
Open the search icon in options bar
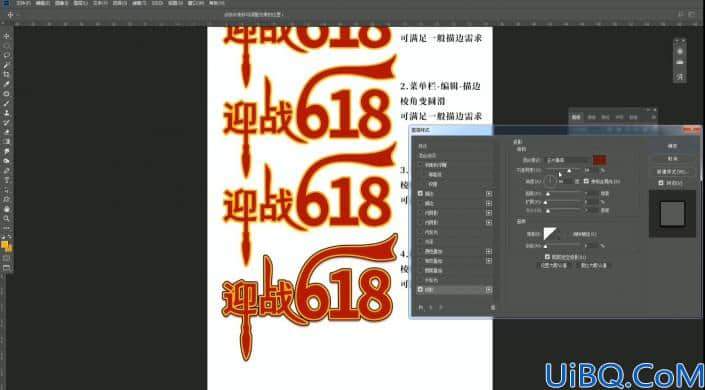point(680,13)
